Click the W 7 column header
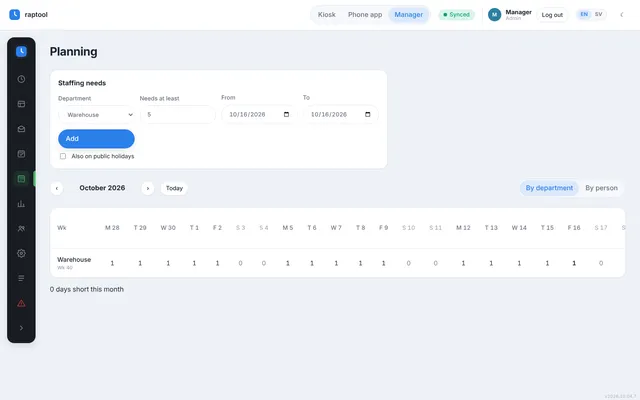This screenshot has height=400, width=640. [x=336, y=228]
